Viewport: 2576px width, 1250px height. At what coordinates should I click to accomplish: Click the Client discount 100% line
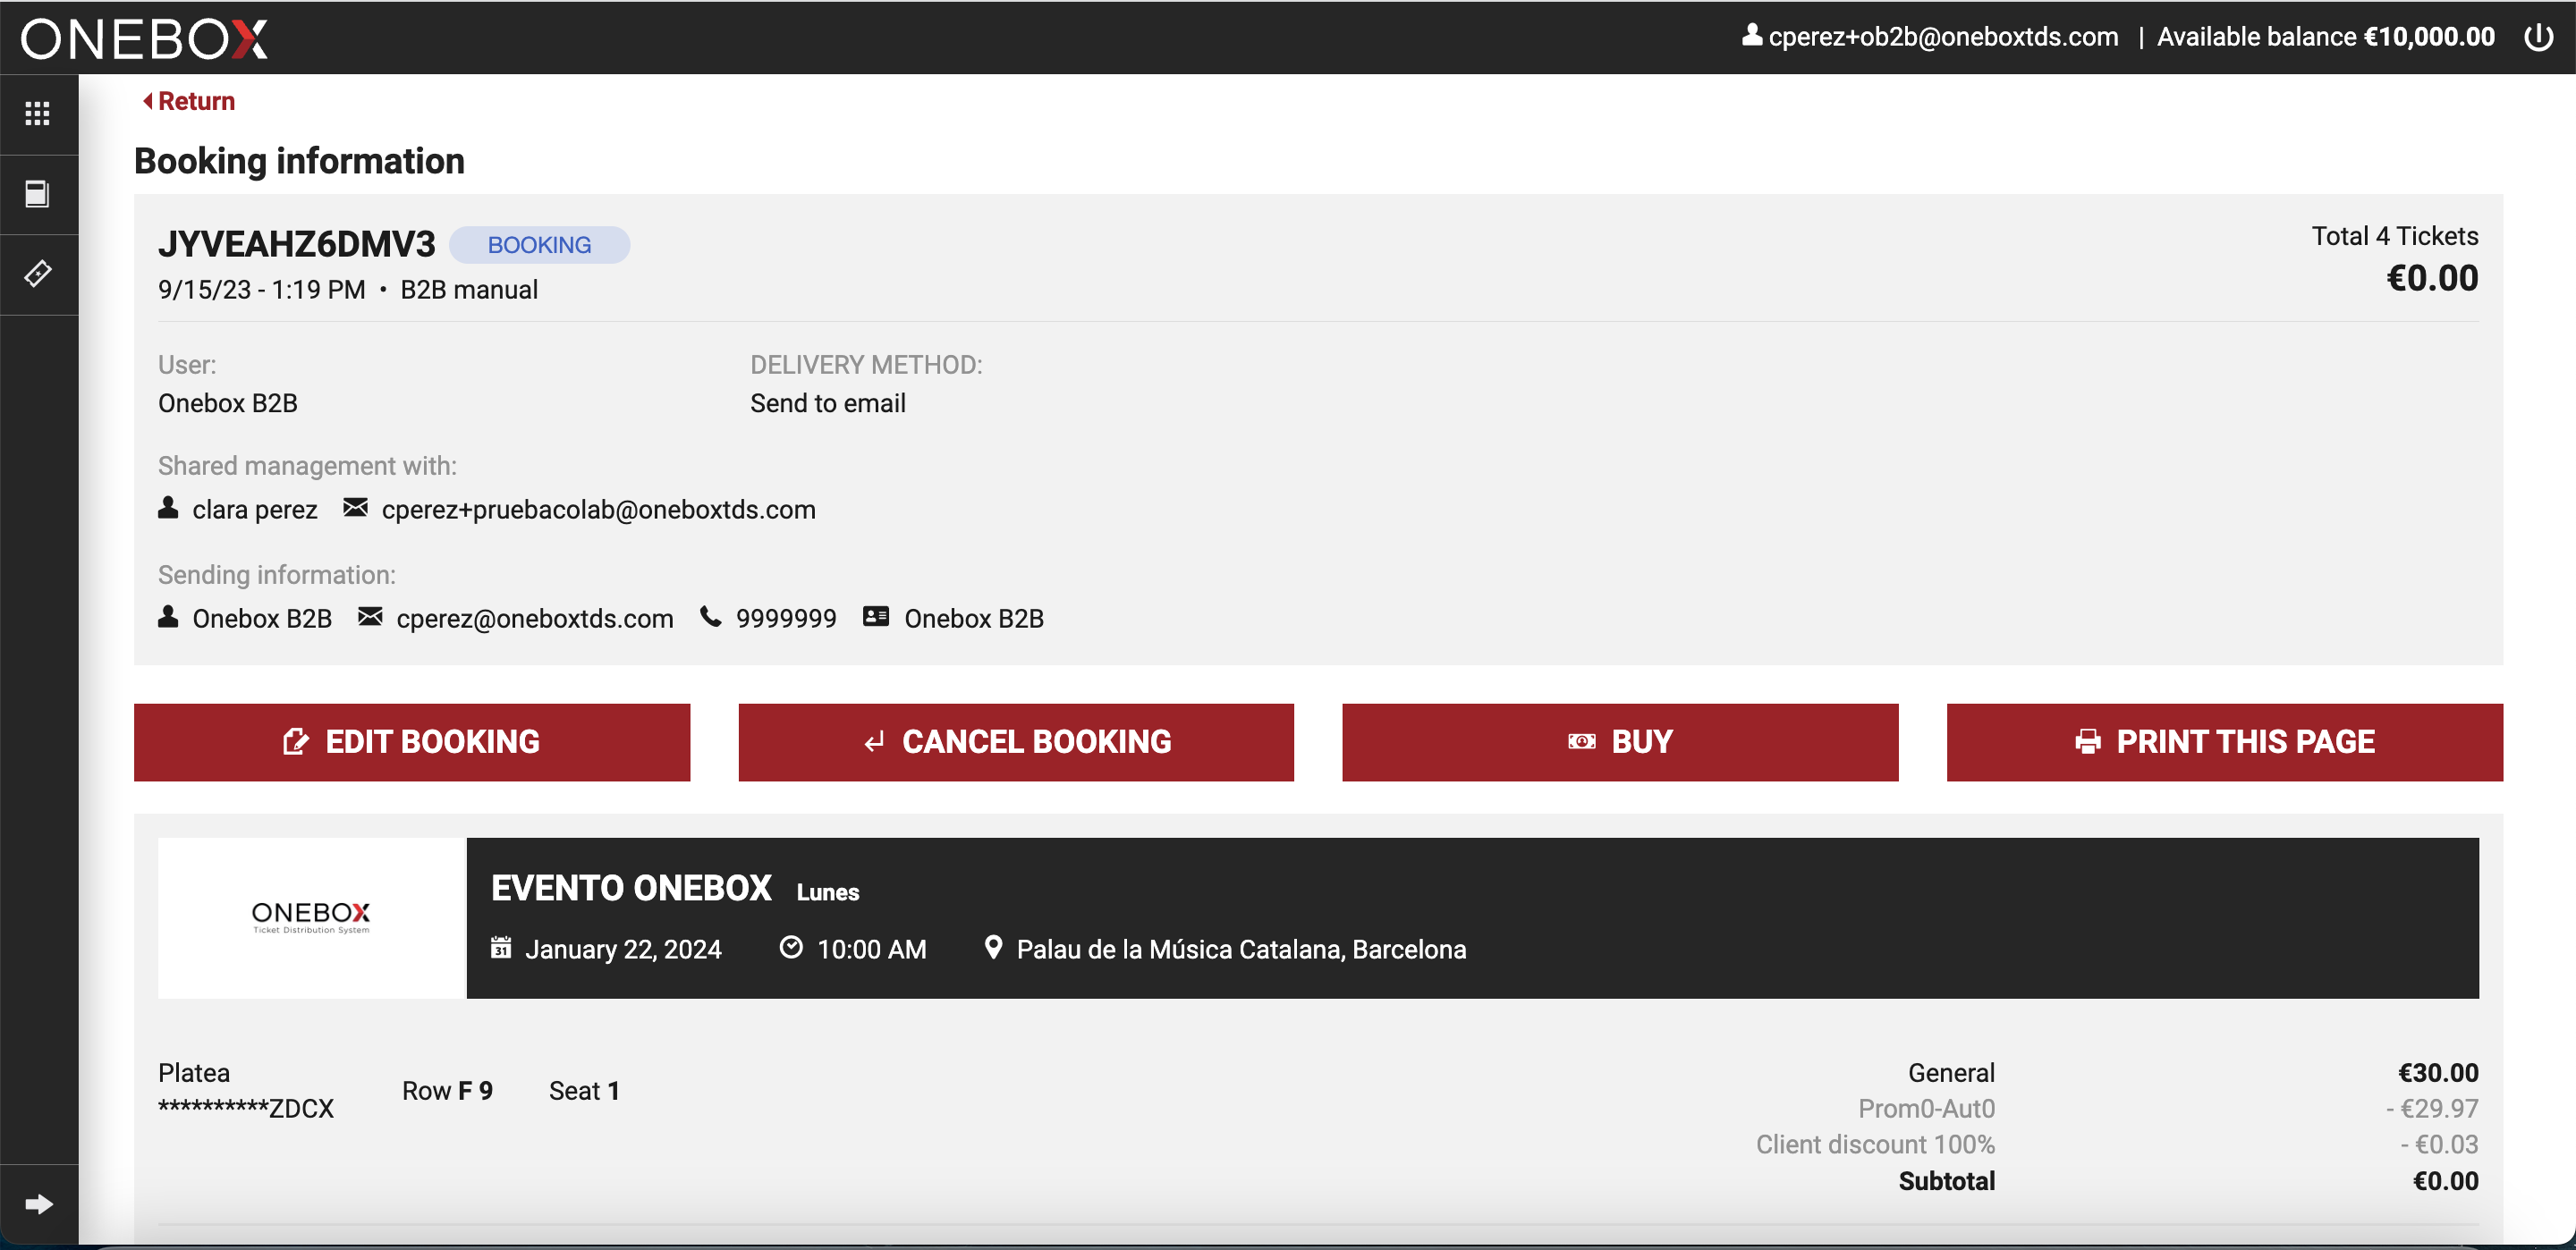1875,1145
